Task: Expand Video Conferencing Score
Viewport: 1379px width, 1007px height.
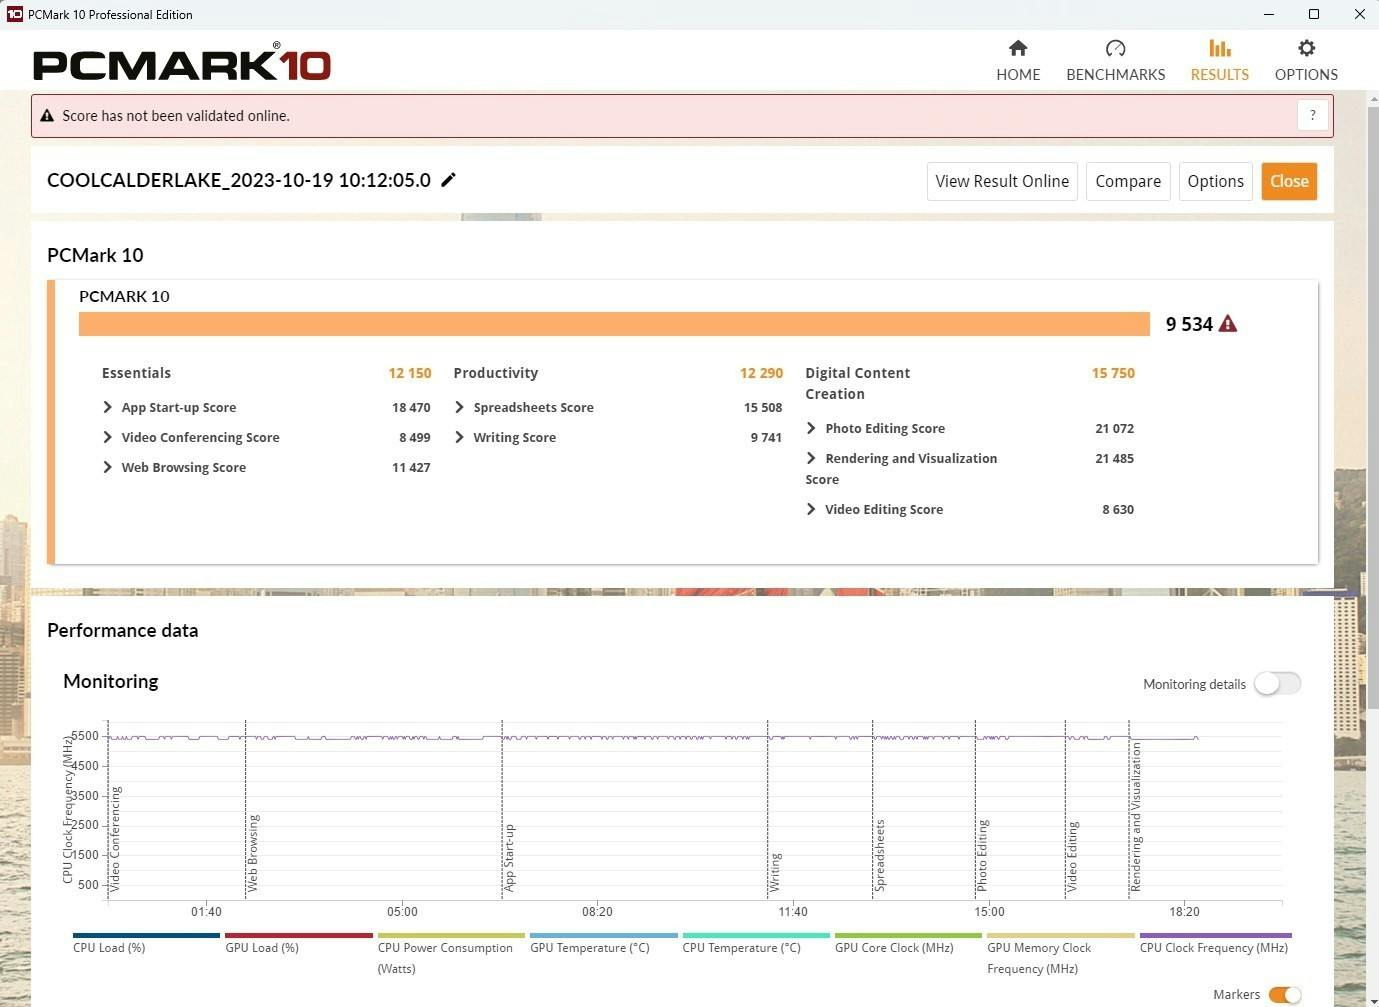Action: tap(108, 437)
